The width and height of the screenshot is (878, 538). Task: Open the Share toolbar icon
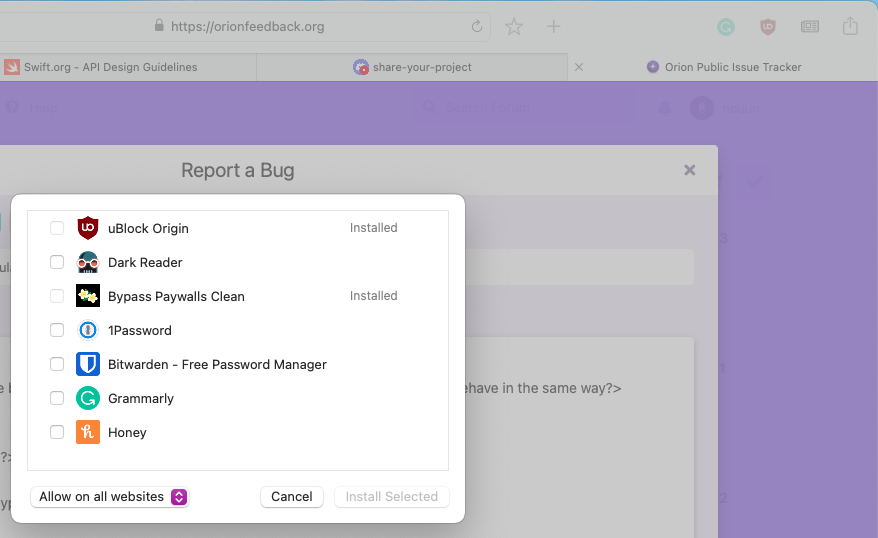(x=850, y=27)
